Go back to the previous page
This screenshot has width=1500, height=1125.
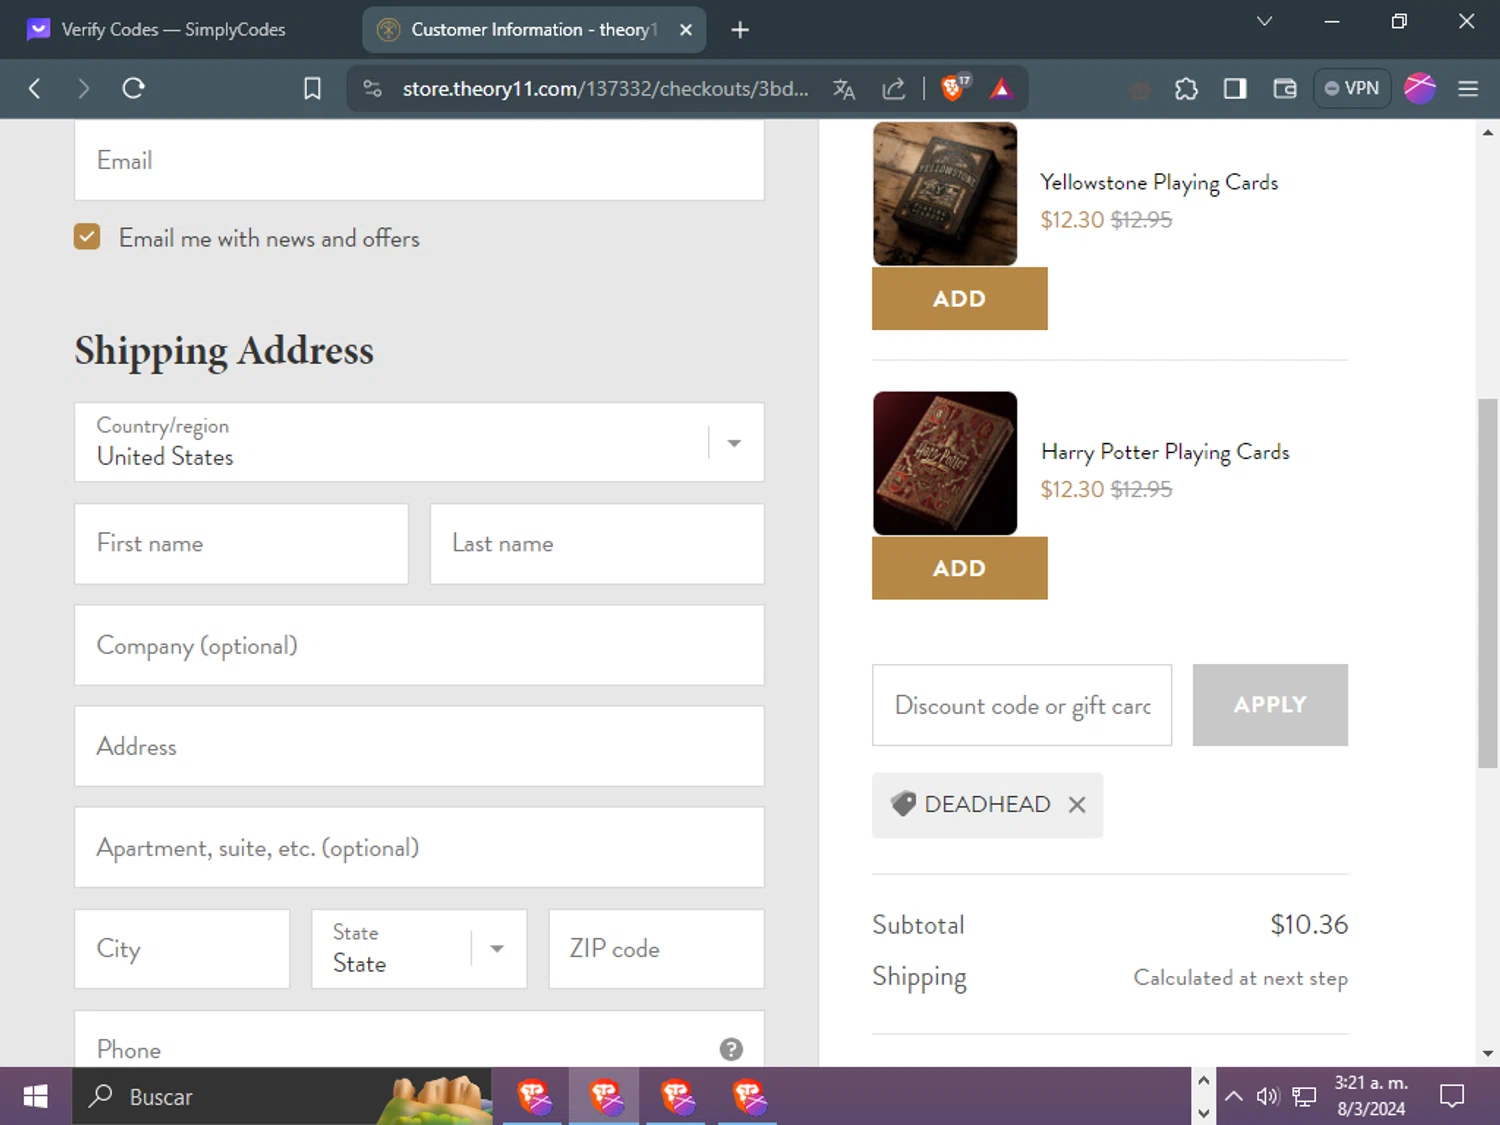point(35,88)
